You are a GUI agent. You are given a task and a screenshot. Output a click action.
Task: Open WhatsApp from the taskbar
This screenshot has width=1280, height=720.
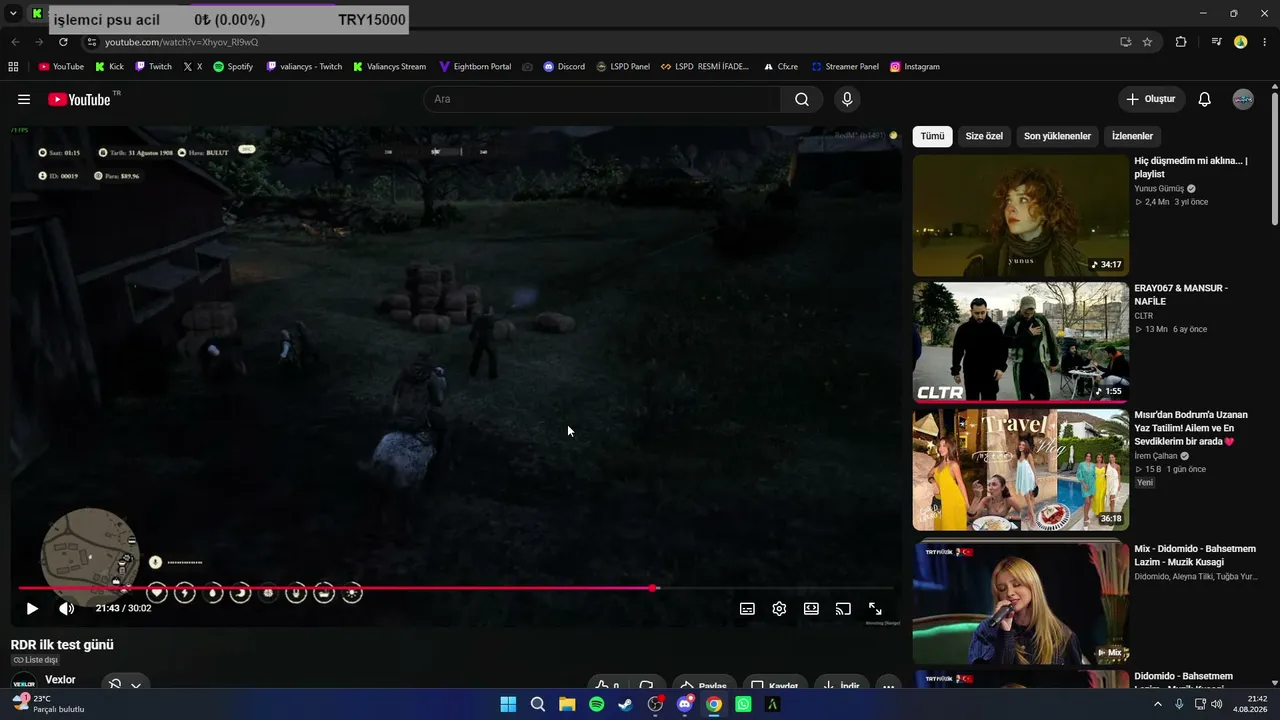(x=743, y=704)
